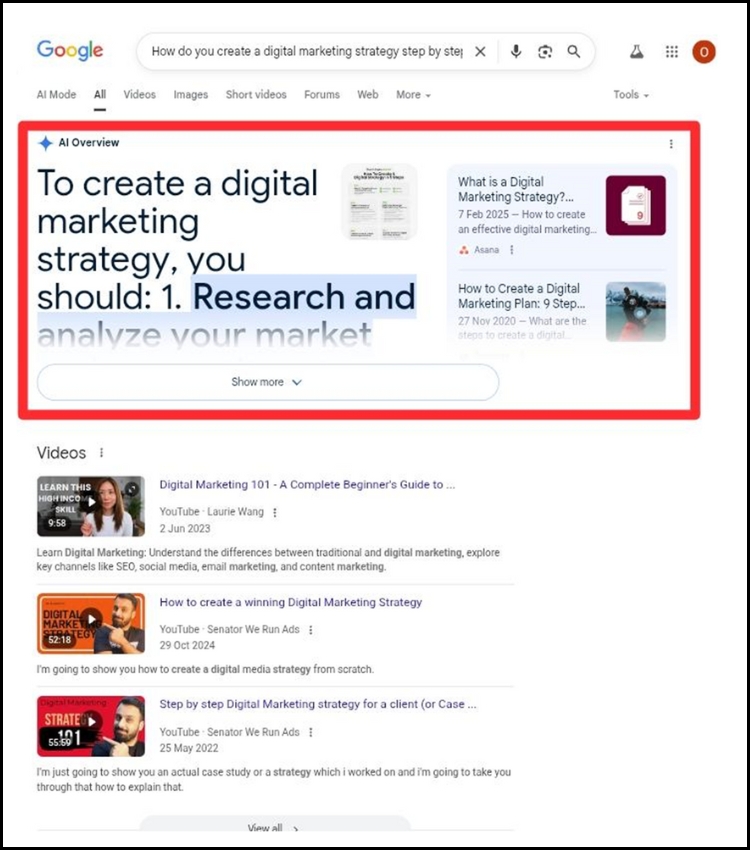Switch to the Images tab
The image size is (750, 850).
(x=191, y=95)
